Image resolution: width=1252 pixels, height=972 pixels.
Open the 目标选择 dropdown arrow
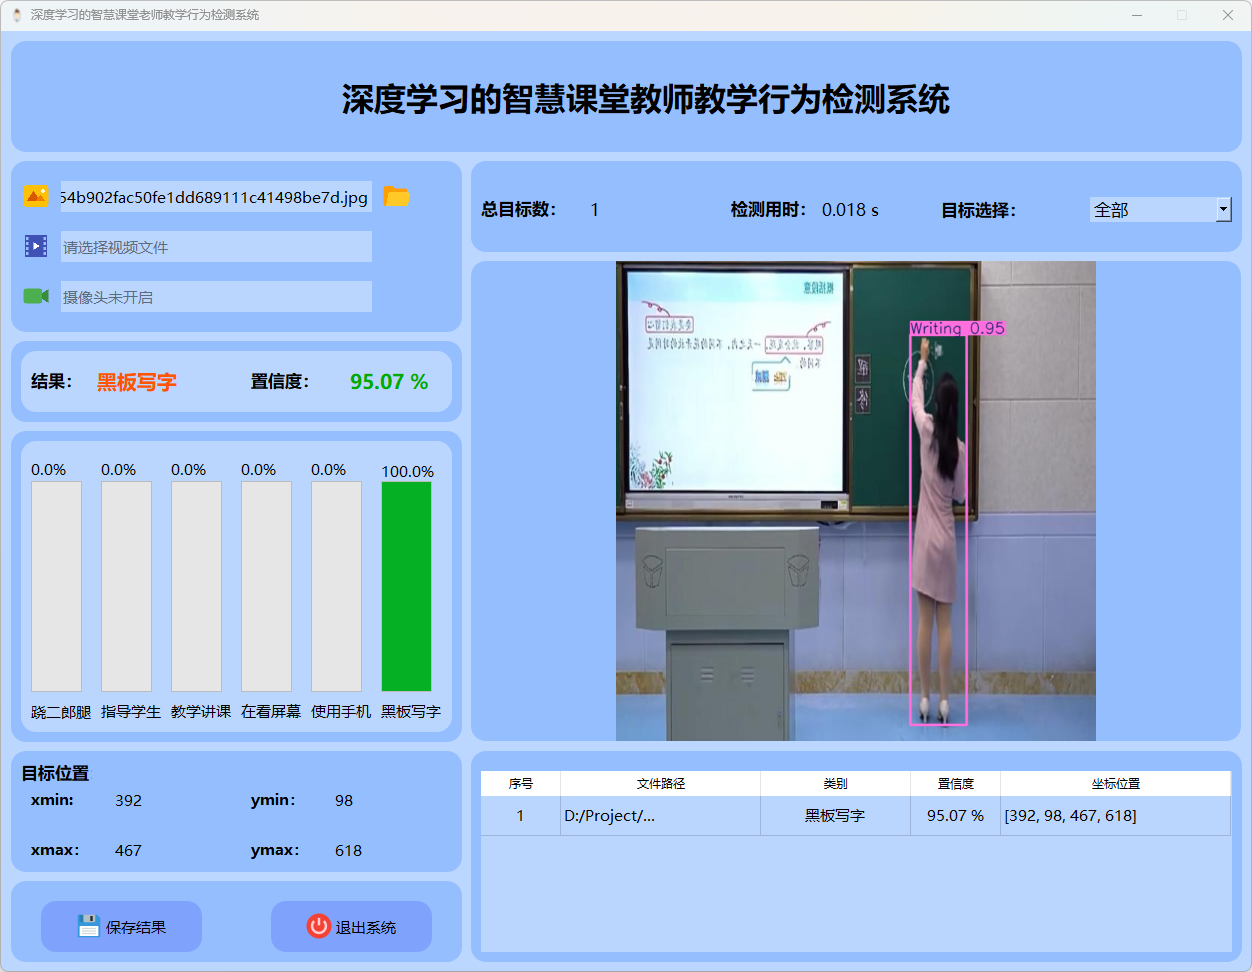(1223, 210)
